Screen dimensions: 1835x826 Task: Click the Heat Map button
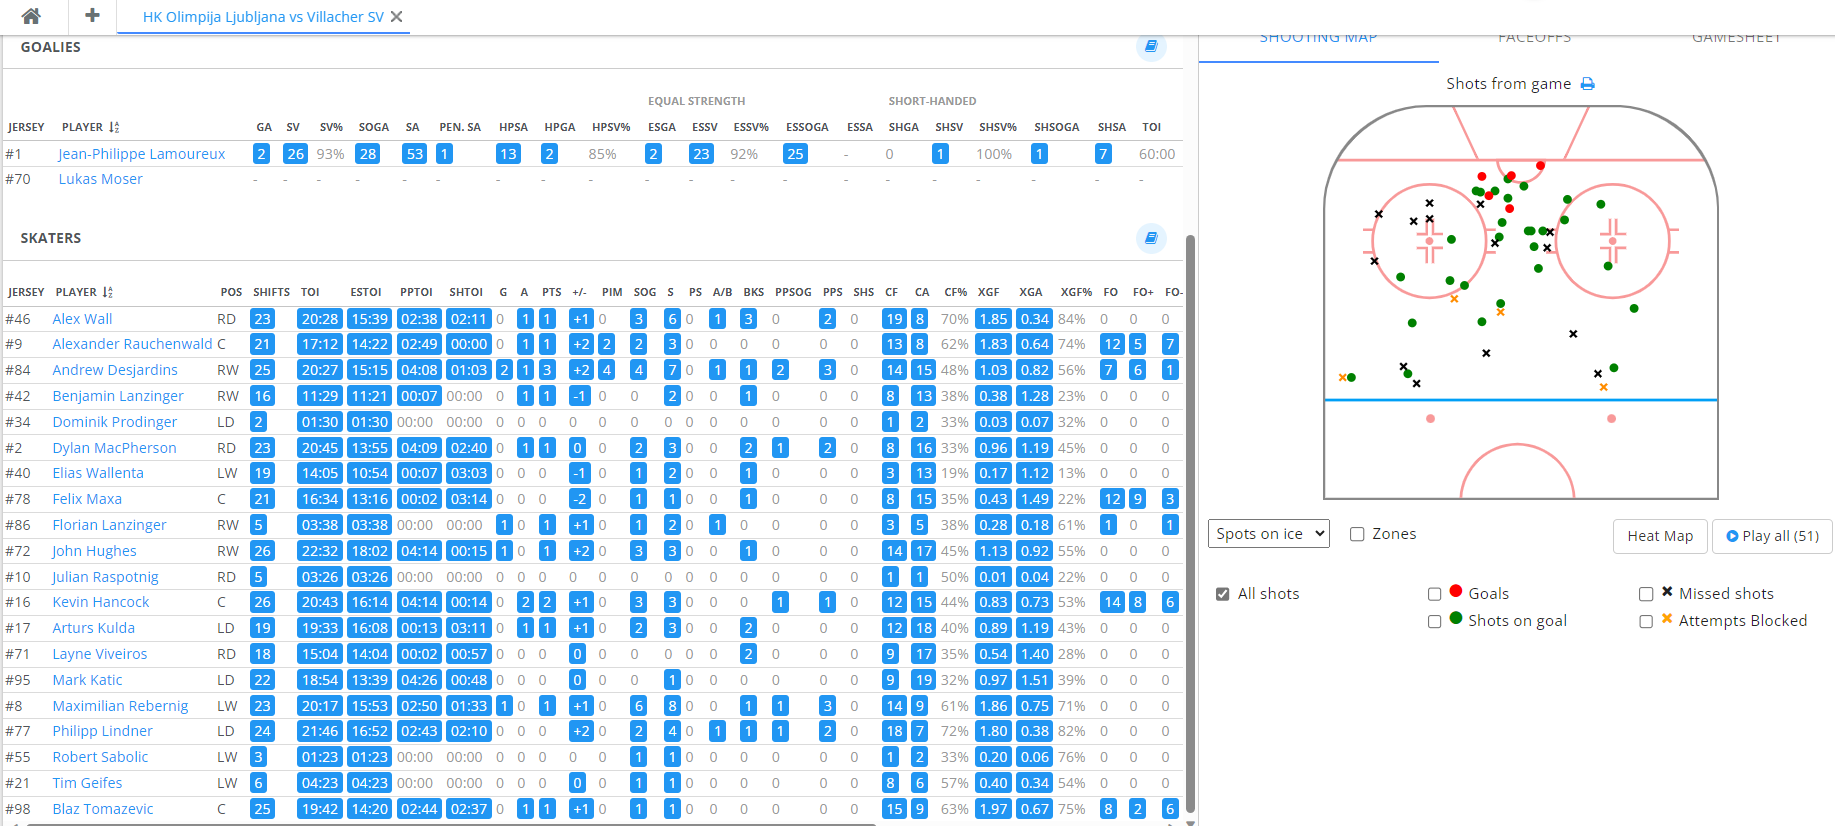click(x=1659, y=536)
